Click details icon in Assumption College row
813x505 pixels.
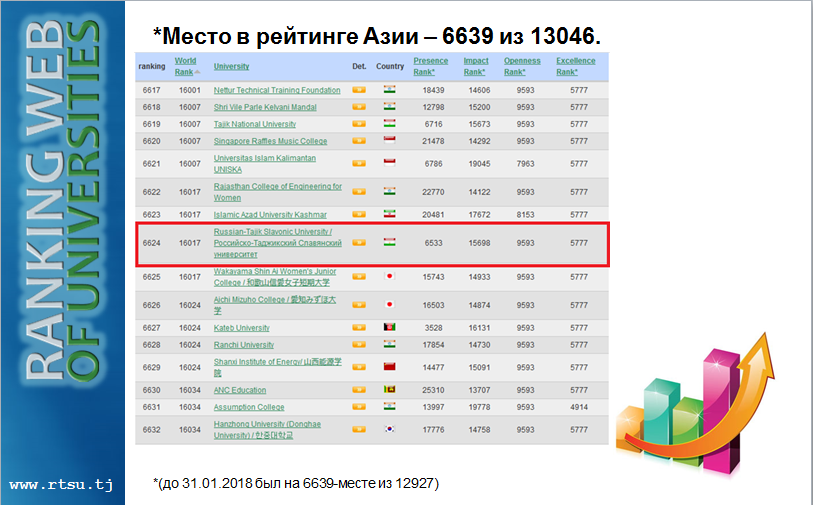(359, 407)
